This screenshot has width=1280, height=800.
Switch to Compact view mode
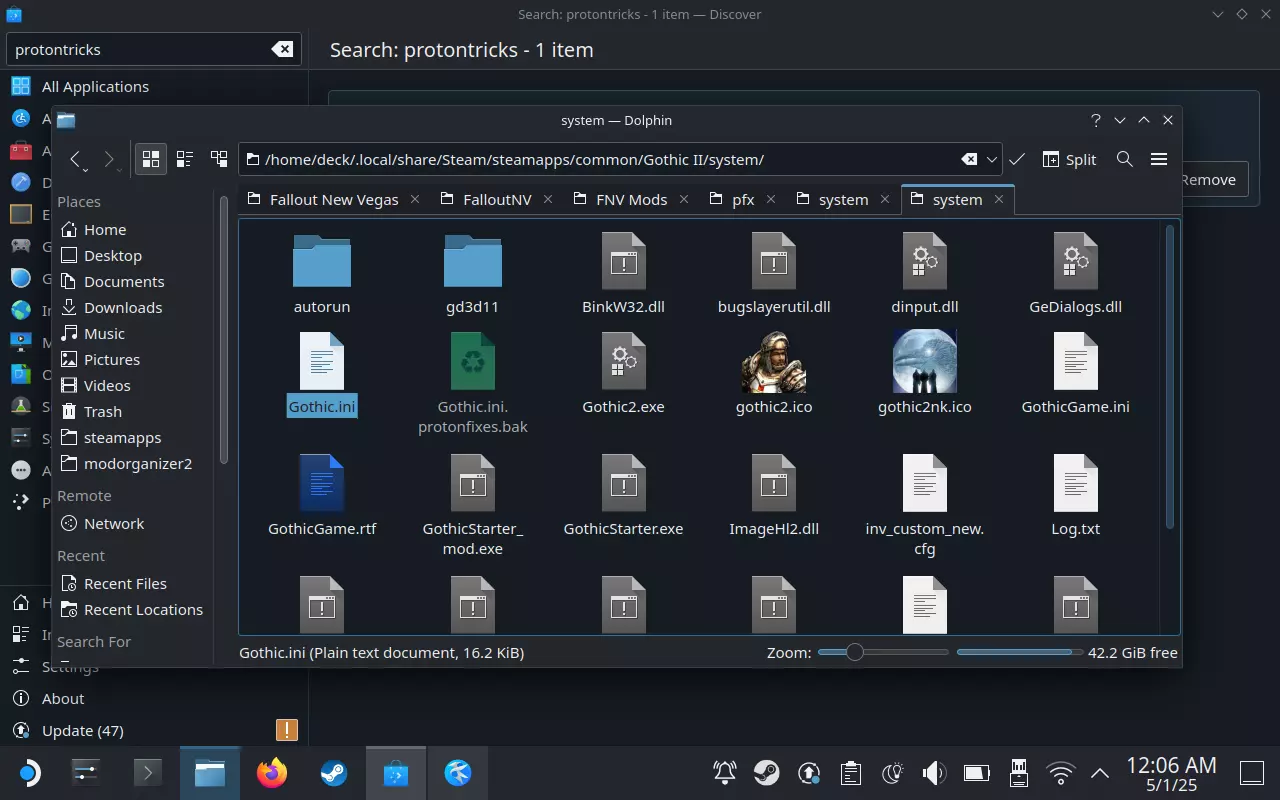185,159
